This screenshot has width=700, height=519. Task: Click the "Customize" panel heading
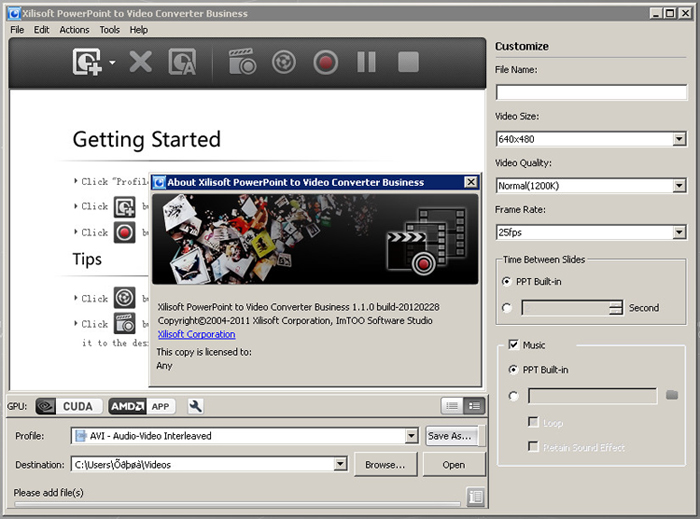(x=521, y=46)
